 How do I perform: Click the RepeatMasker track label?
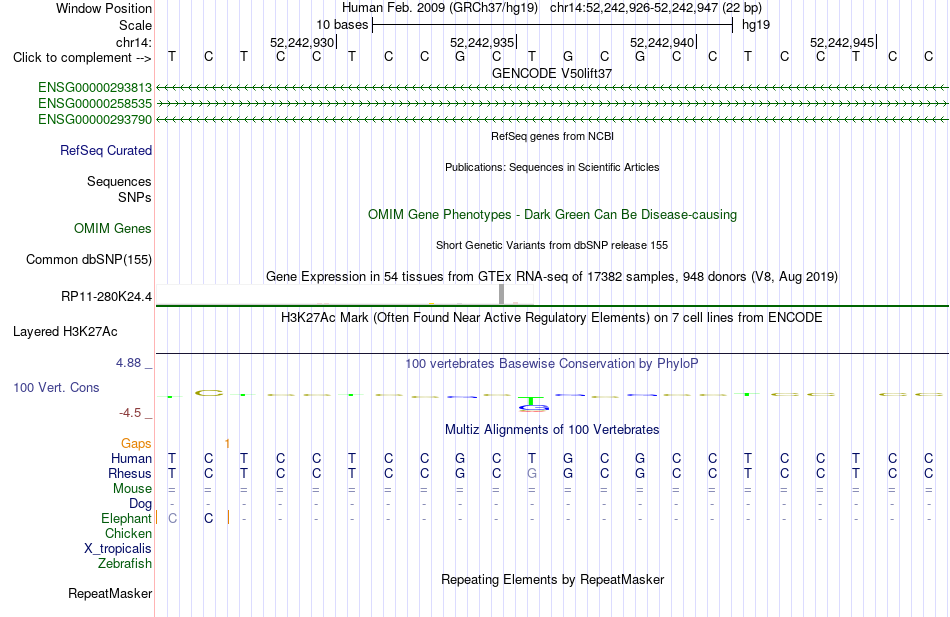[110, 593]
